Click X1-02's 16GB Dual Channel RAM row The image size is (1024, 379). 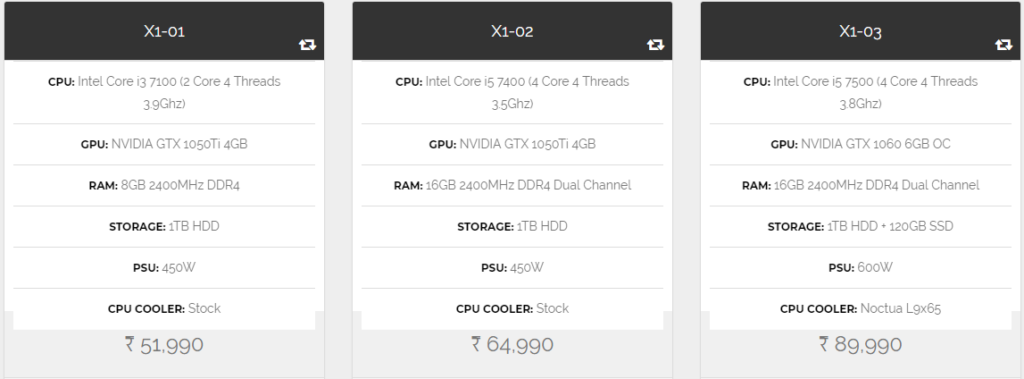pyautogui.click(x=512, y=185)
